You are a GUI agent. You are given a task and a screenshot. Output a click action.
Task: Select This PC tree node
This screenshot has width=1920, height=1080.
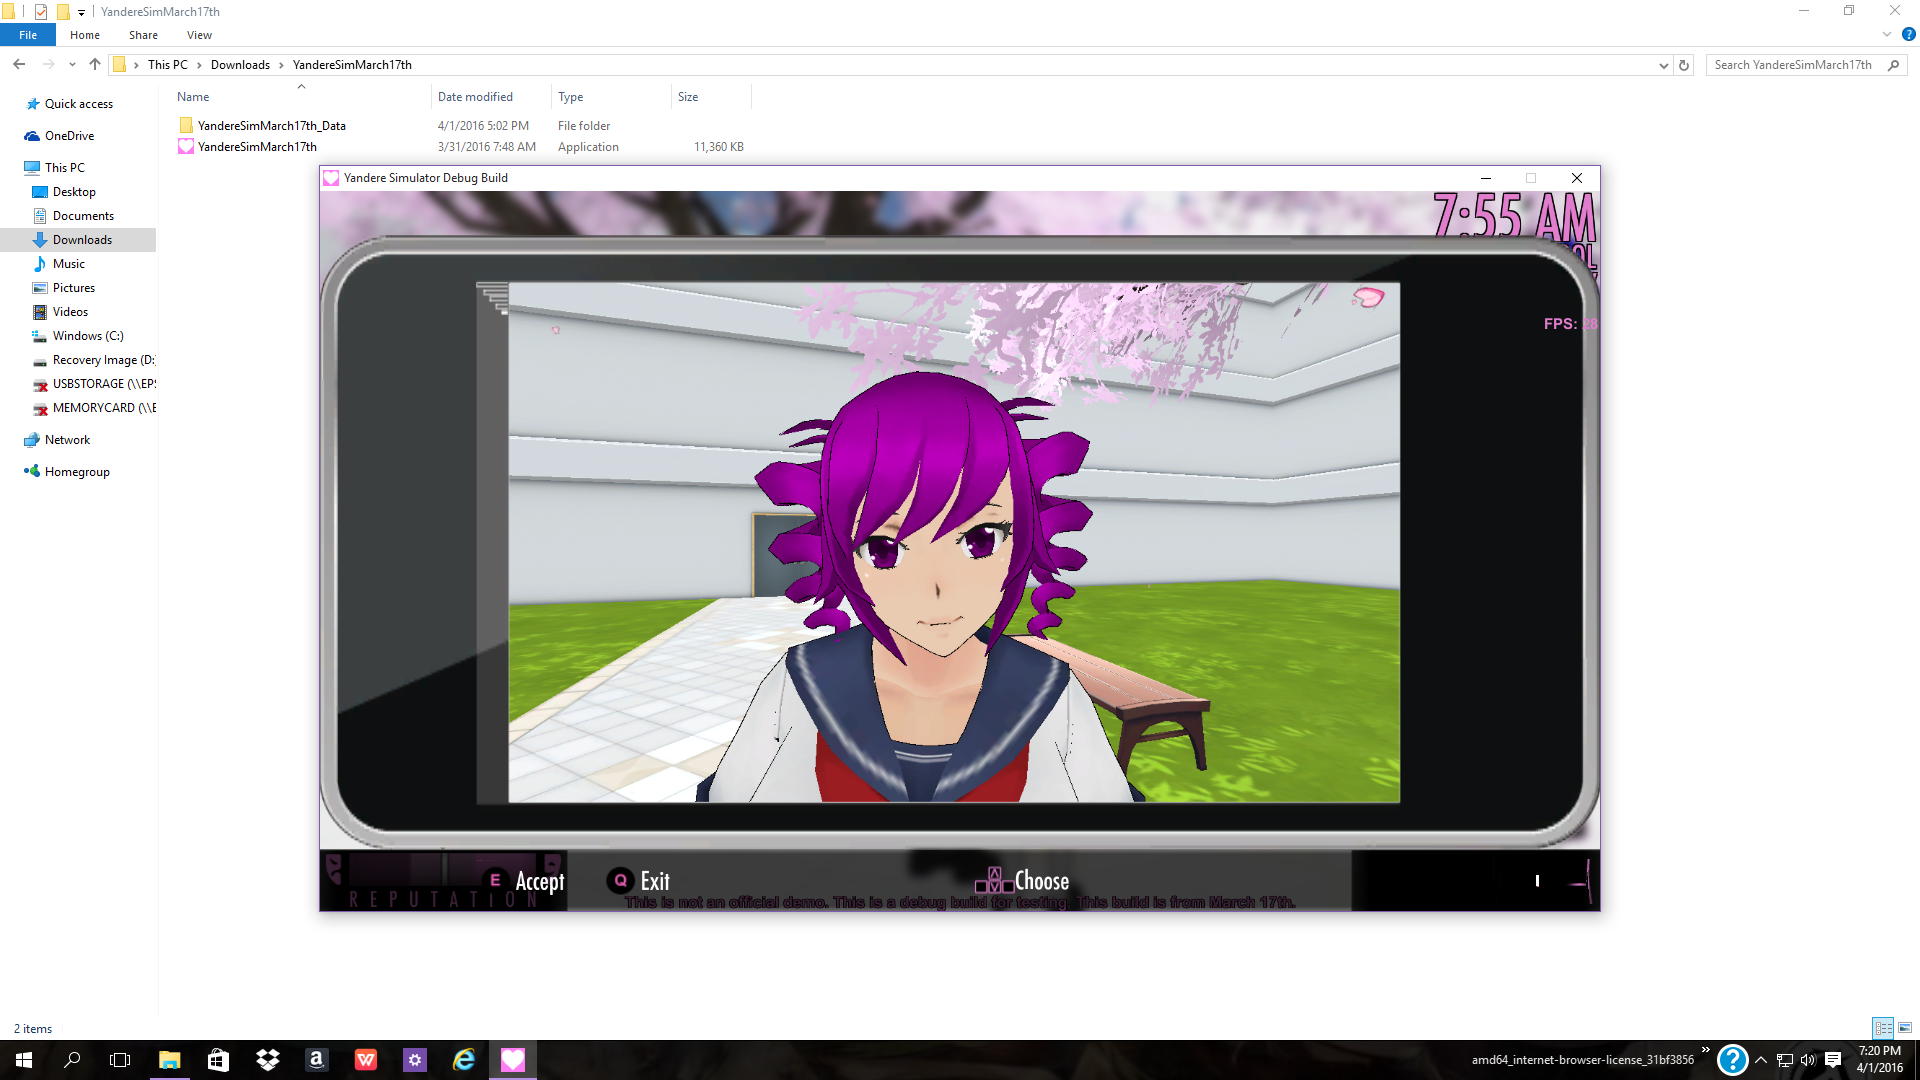point(64,168)
